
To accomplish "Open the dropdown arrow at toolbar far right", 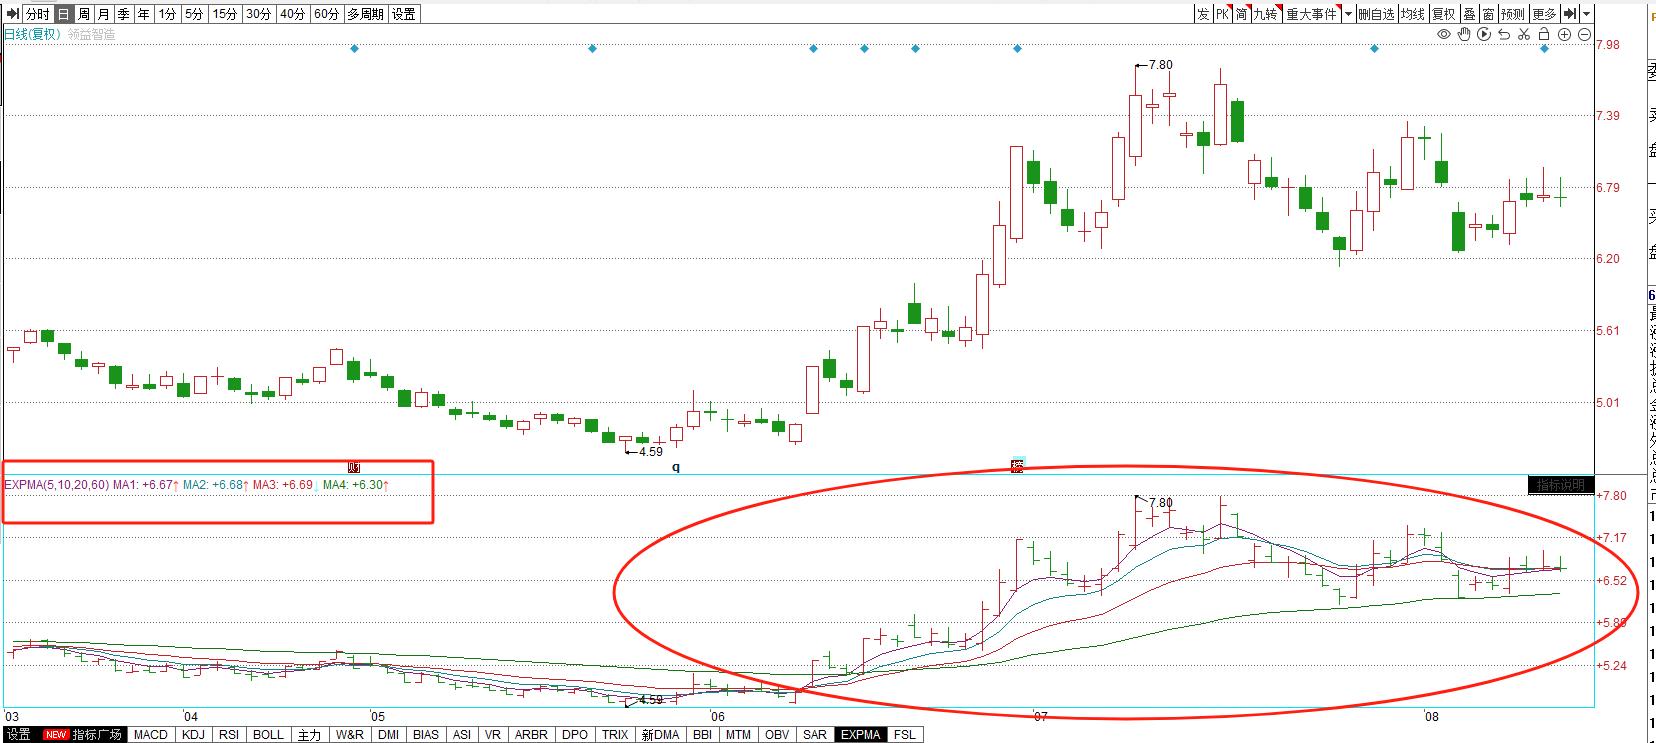I will (1586, 14).
